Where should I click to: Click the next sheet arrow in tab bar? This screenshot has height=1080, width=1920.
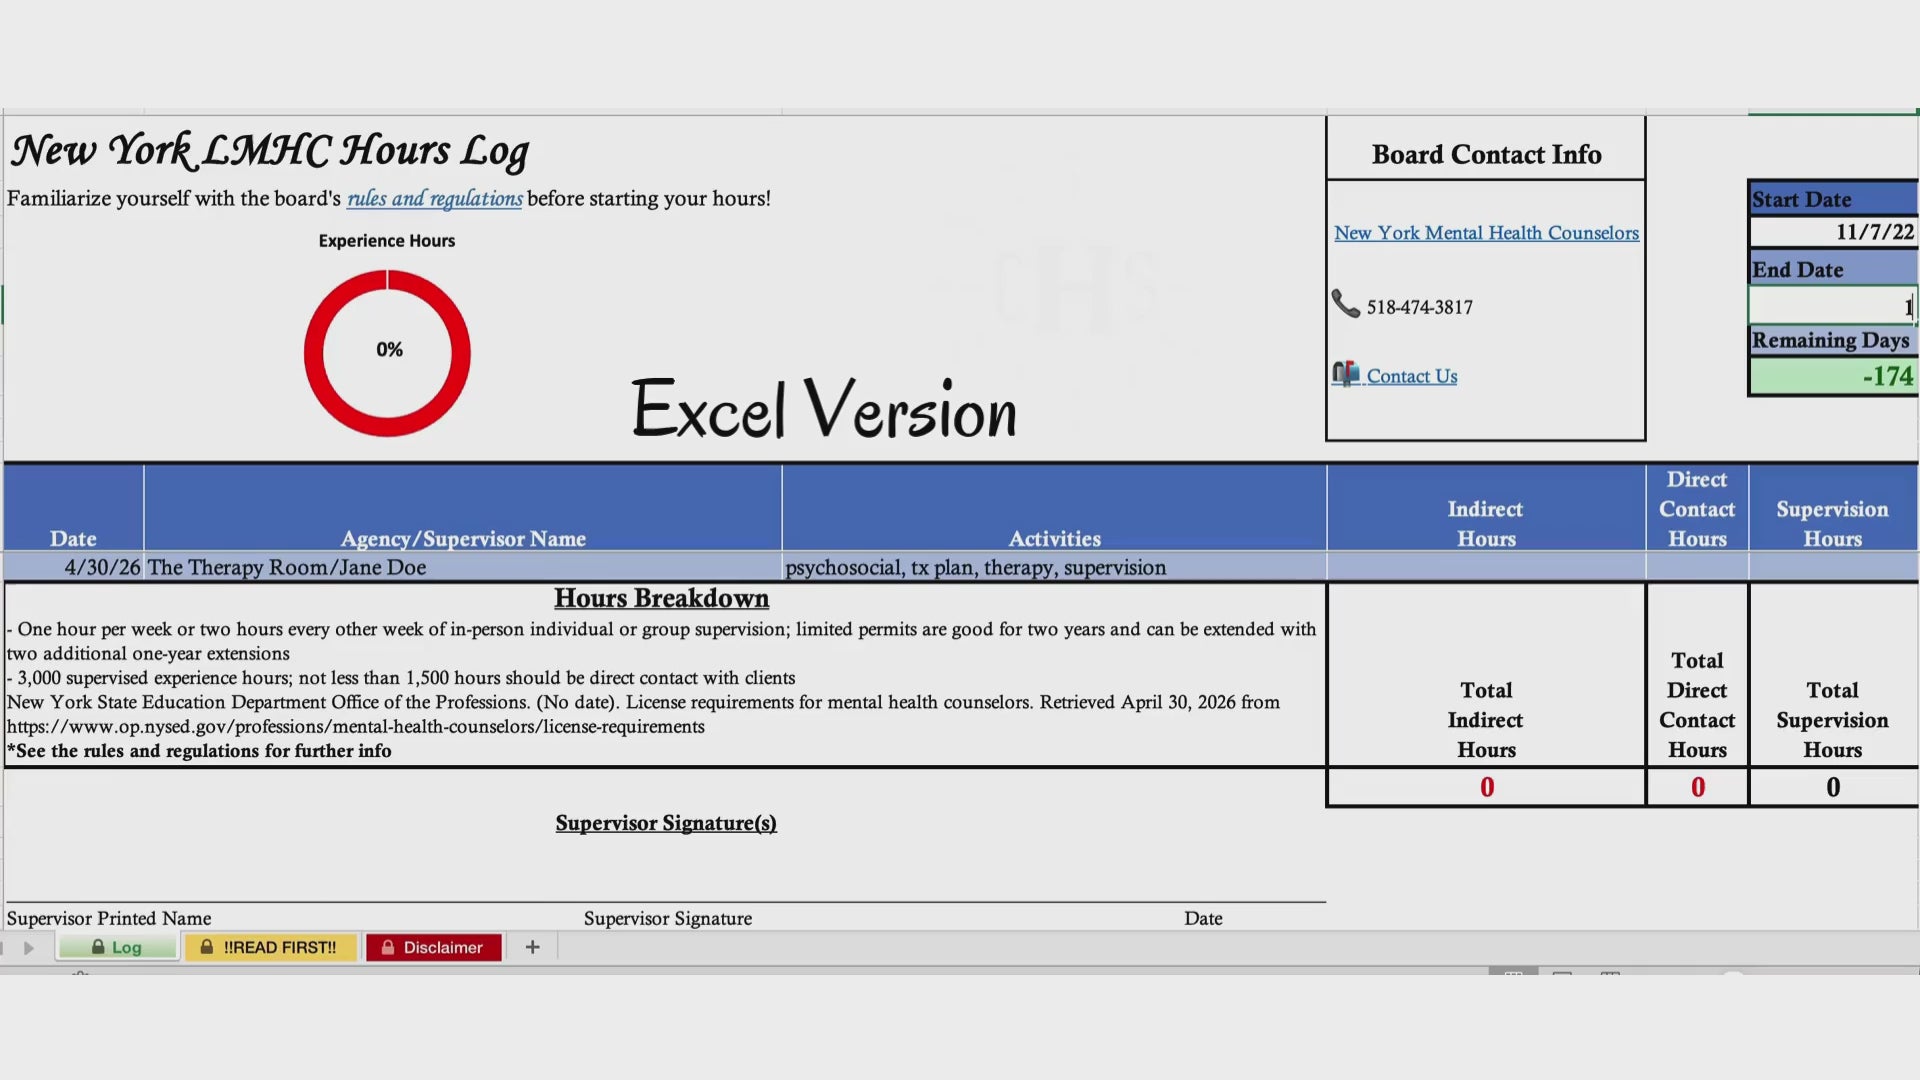[x=29, y=947]
